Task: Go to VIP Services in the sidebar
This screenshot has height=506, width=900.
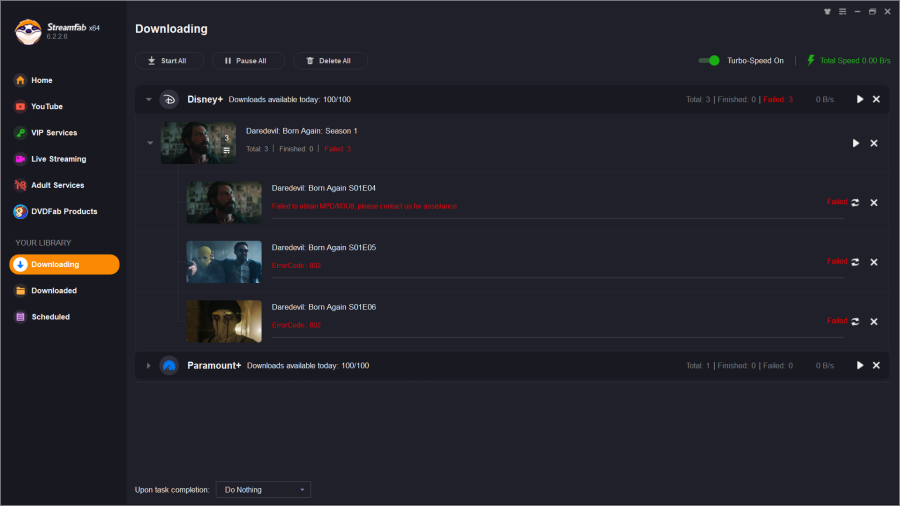Action: (53, 132)
